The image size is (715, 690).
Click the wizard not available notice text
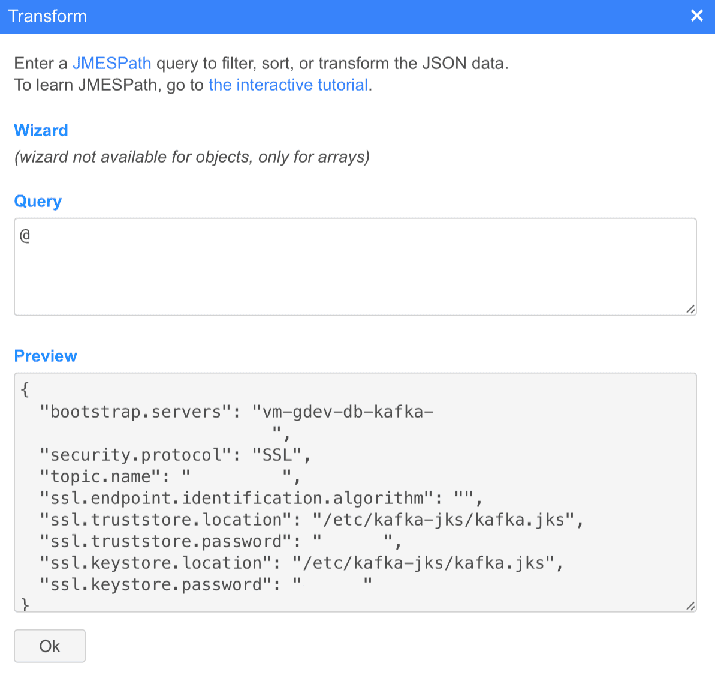[191, 158]
